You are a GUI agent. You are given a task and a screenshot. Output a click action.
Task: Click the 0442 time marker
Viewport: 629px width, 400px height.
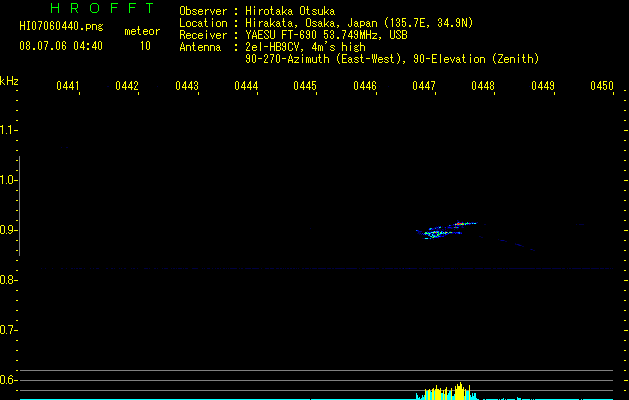coord(127,86)
